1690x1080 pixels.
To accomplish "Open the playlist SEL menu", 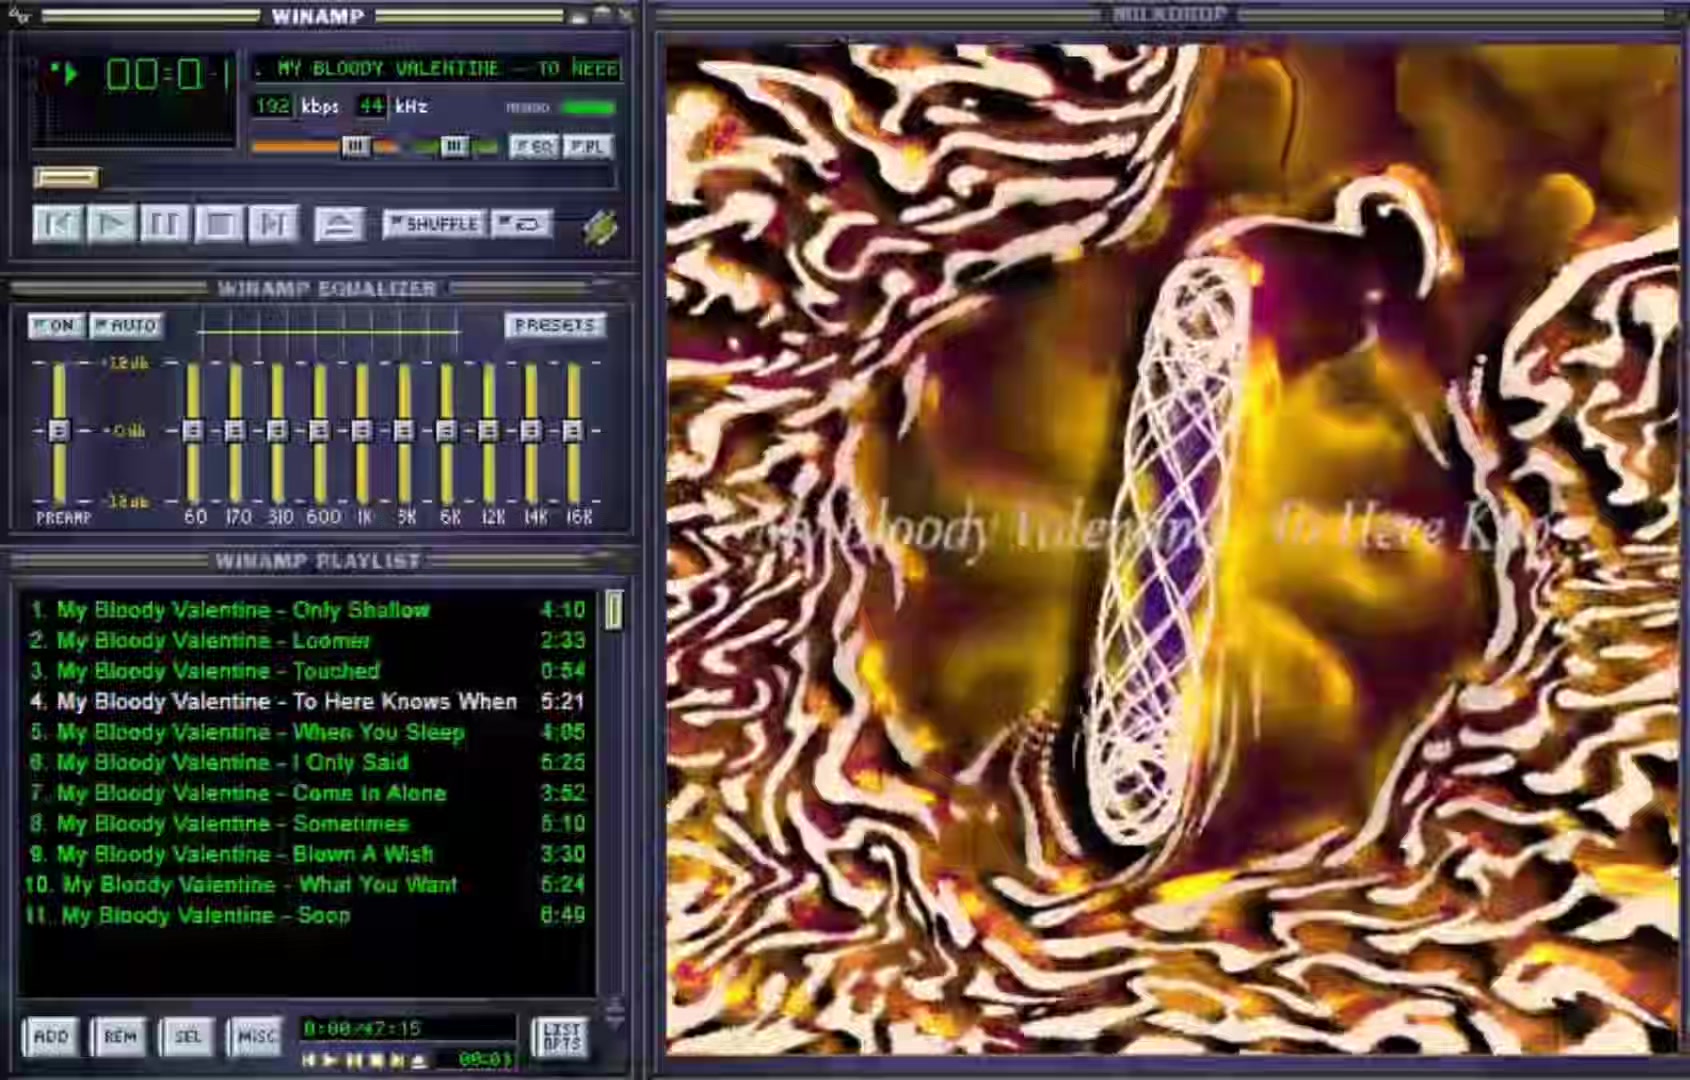I will click(188, 1037).
